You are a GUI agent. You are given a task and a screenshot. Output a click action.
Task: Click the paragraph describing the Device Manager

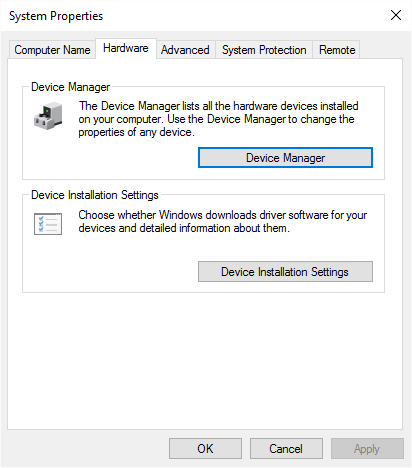coord(218,119)
